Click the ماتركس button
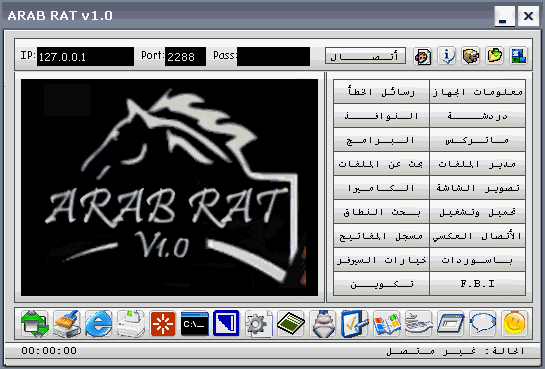The image size is (545, 369). click(477, 139)
